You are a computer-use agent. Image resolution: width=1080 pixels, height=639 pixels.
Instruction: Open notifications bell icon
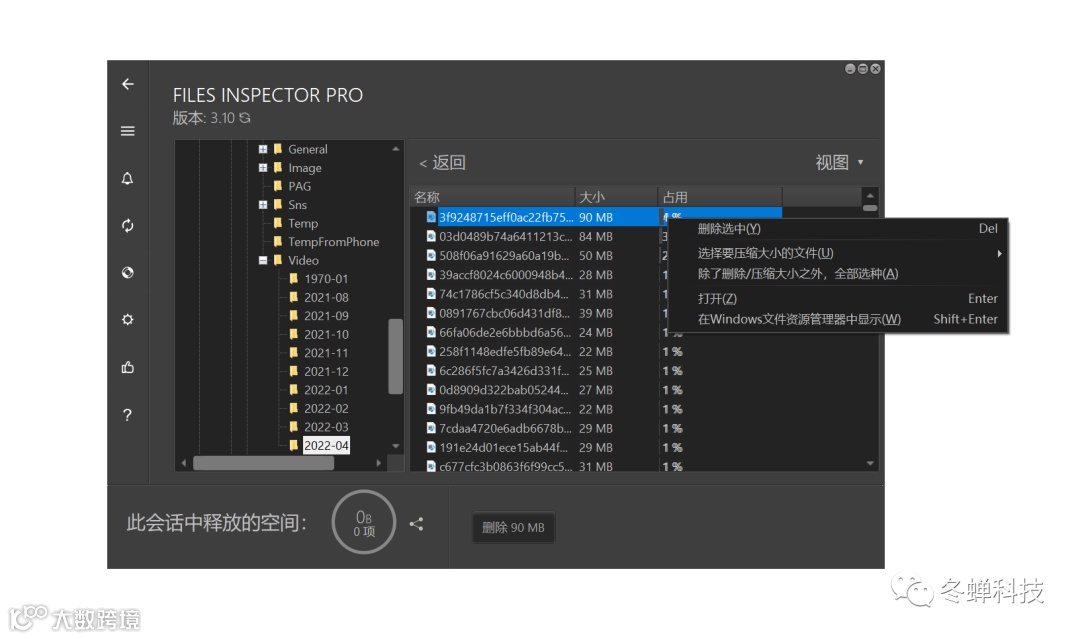click(127, 178)
